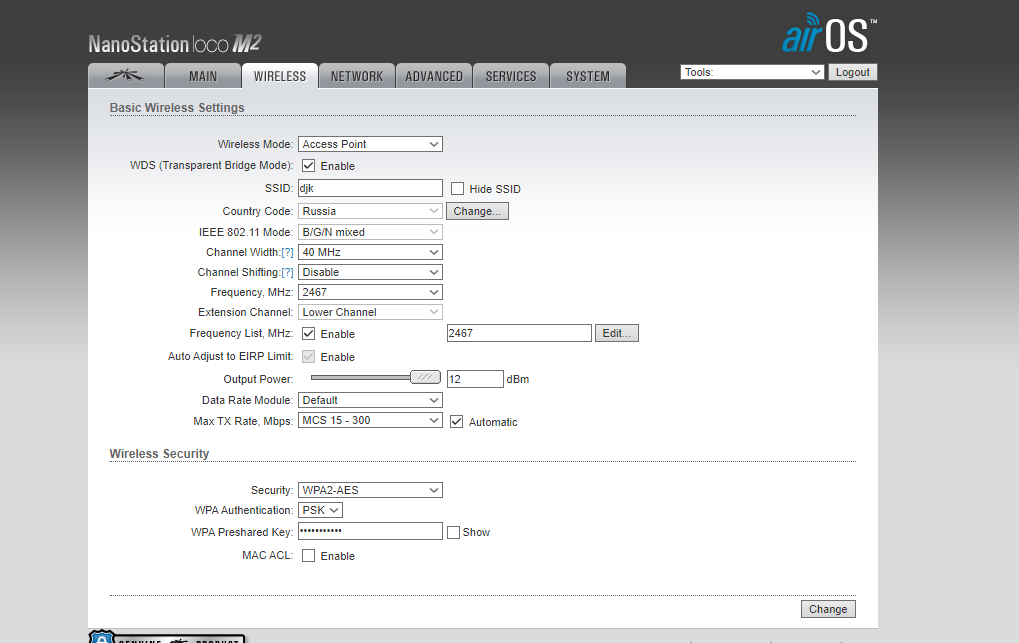Enable the MAC ACL checkbox
Image resolution: width=1019 pixels, height=643 pixels.
tap(309, 556)
